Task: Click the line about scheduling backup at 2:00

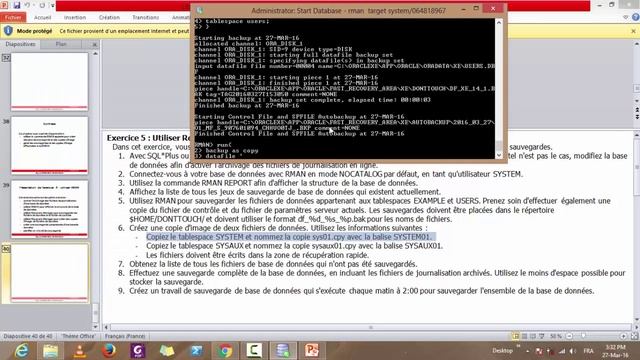Action: tap(362, 291)
